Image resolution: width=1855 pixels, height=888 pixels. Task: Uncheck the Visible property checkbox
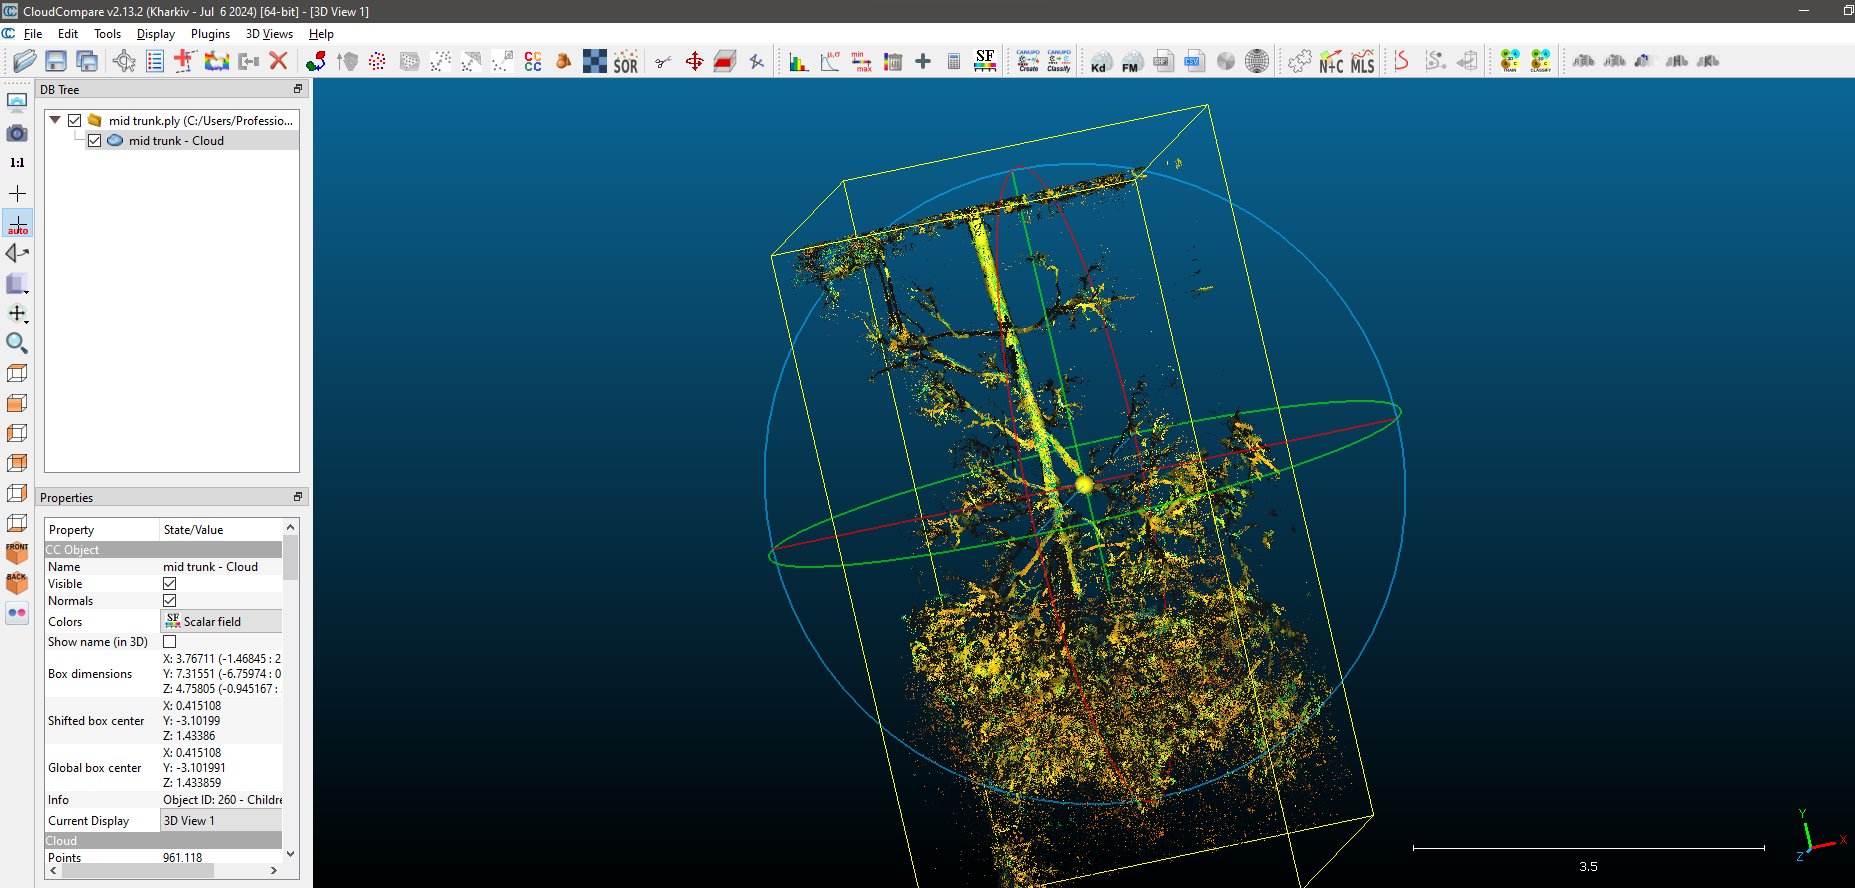click(170, 584)
